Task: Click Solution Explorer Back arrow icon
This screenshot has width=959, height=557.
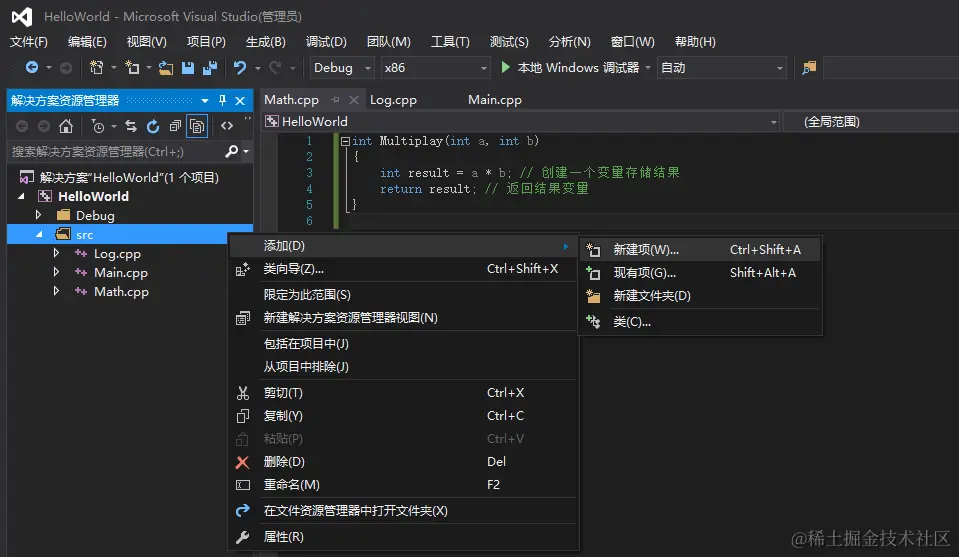Action: (22, 126)
